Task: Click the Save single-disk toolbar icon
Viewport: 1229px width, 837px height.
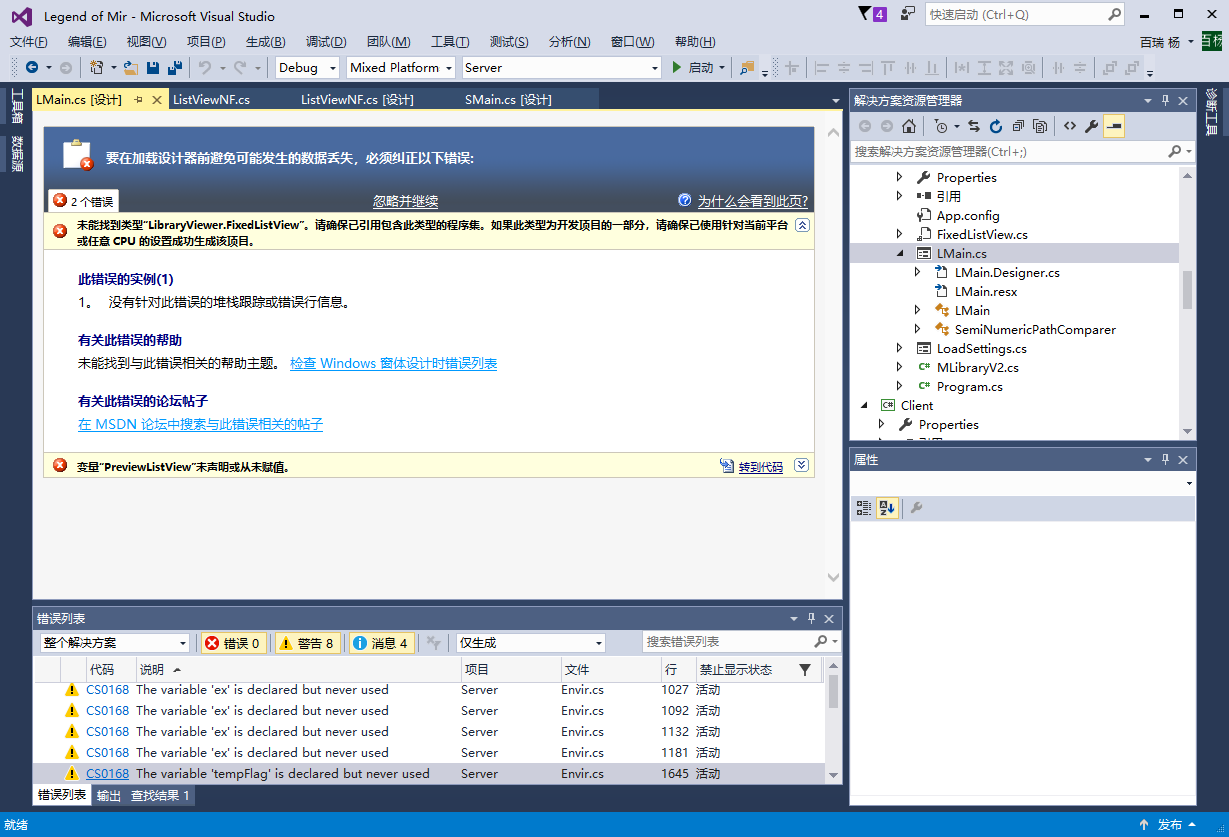Action: [x=153, y=67]
